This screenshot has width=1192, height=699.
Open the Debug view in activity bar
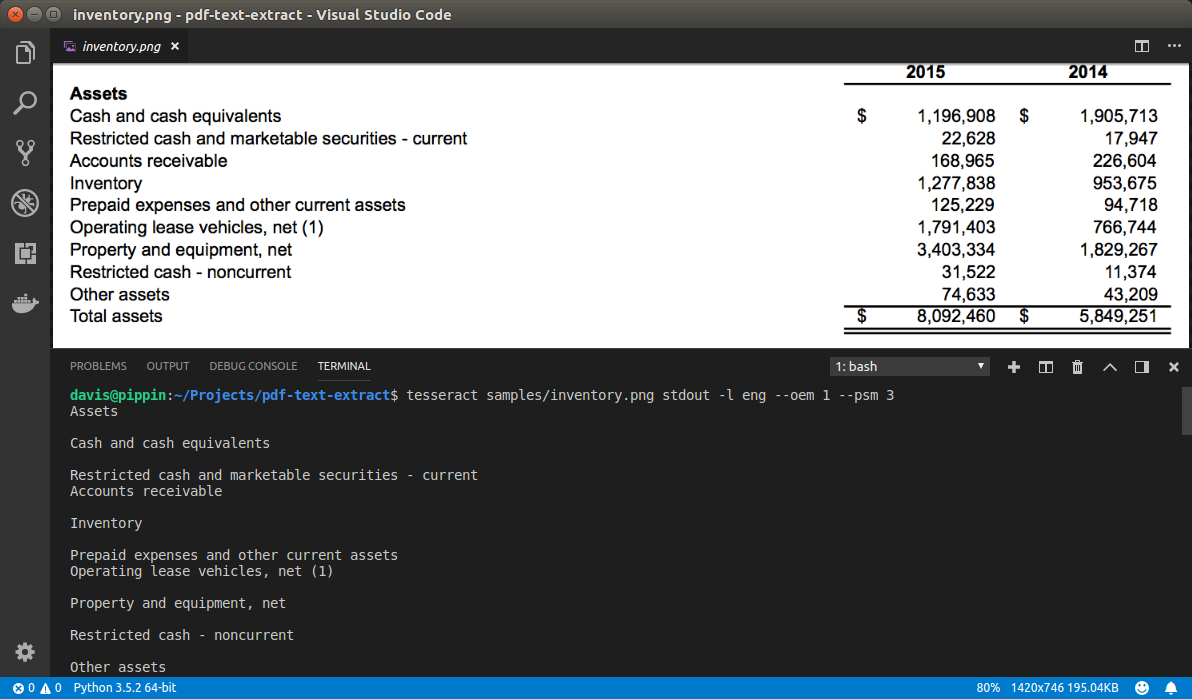pos(25,203)
